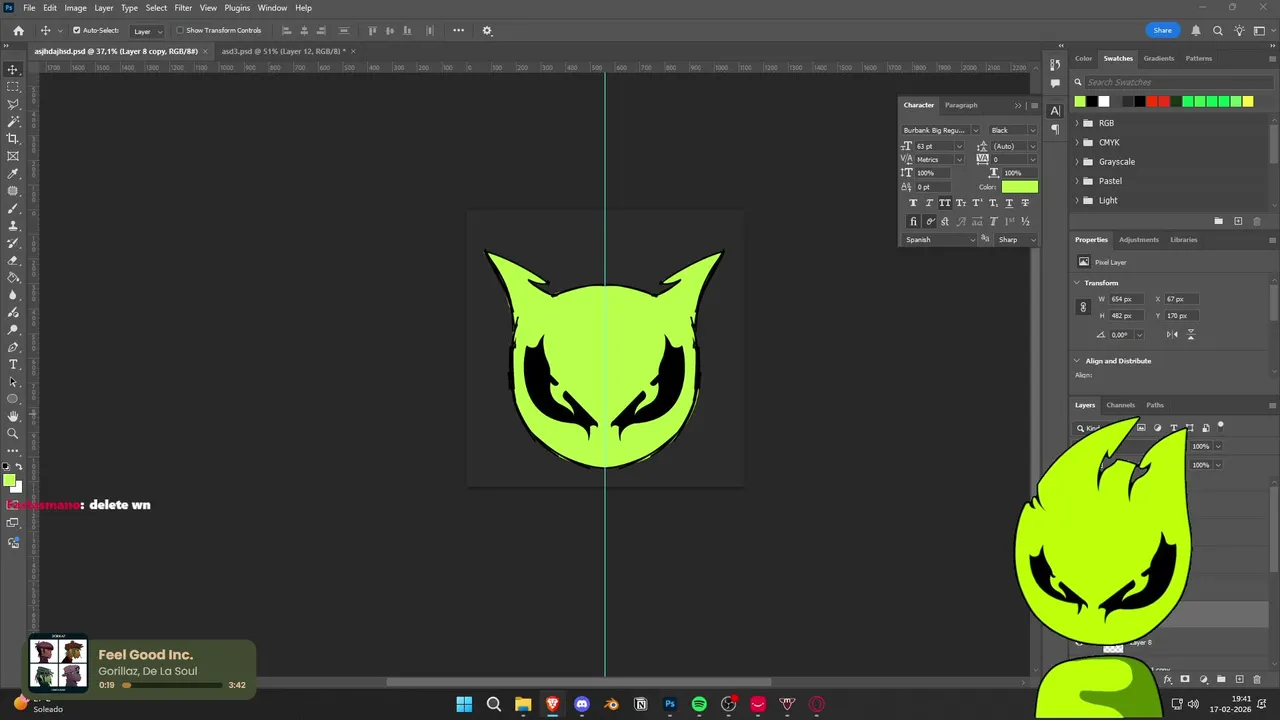Open Spotify from the taskbar
1280x720 pixels.
pyautogui.click(x=699, y=704)
